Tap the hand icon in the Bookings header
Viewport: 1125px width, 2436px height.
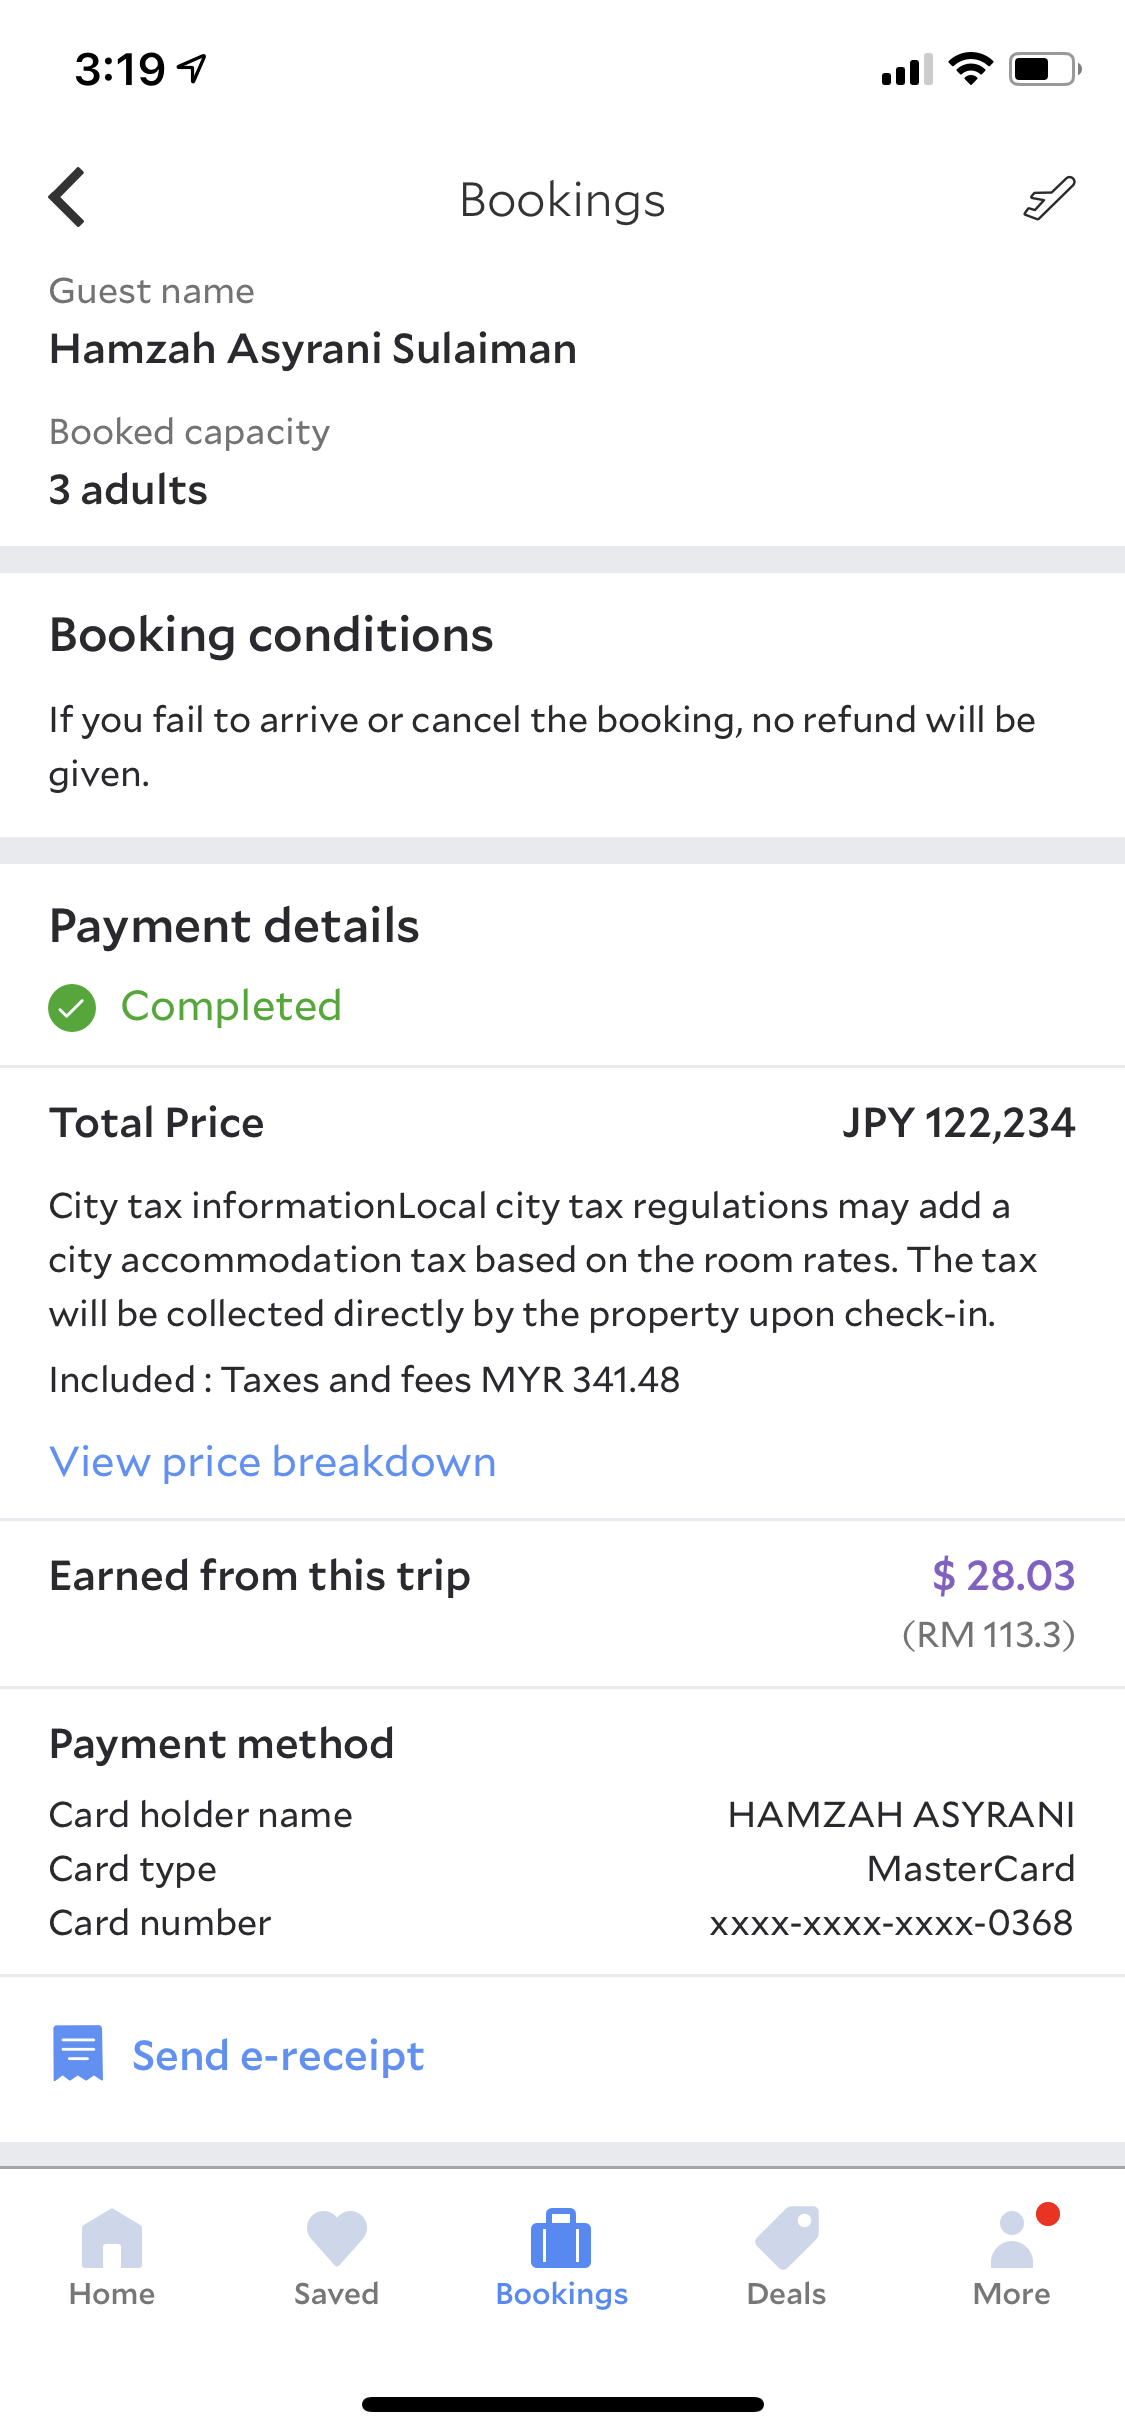coord(1049,198)
